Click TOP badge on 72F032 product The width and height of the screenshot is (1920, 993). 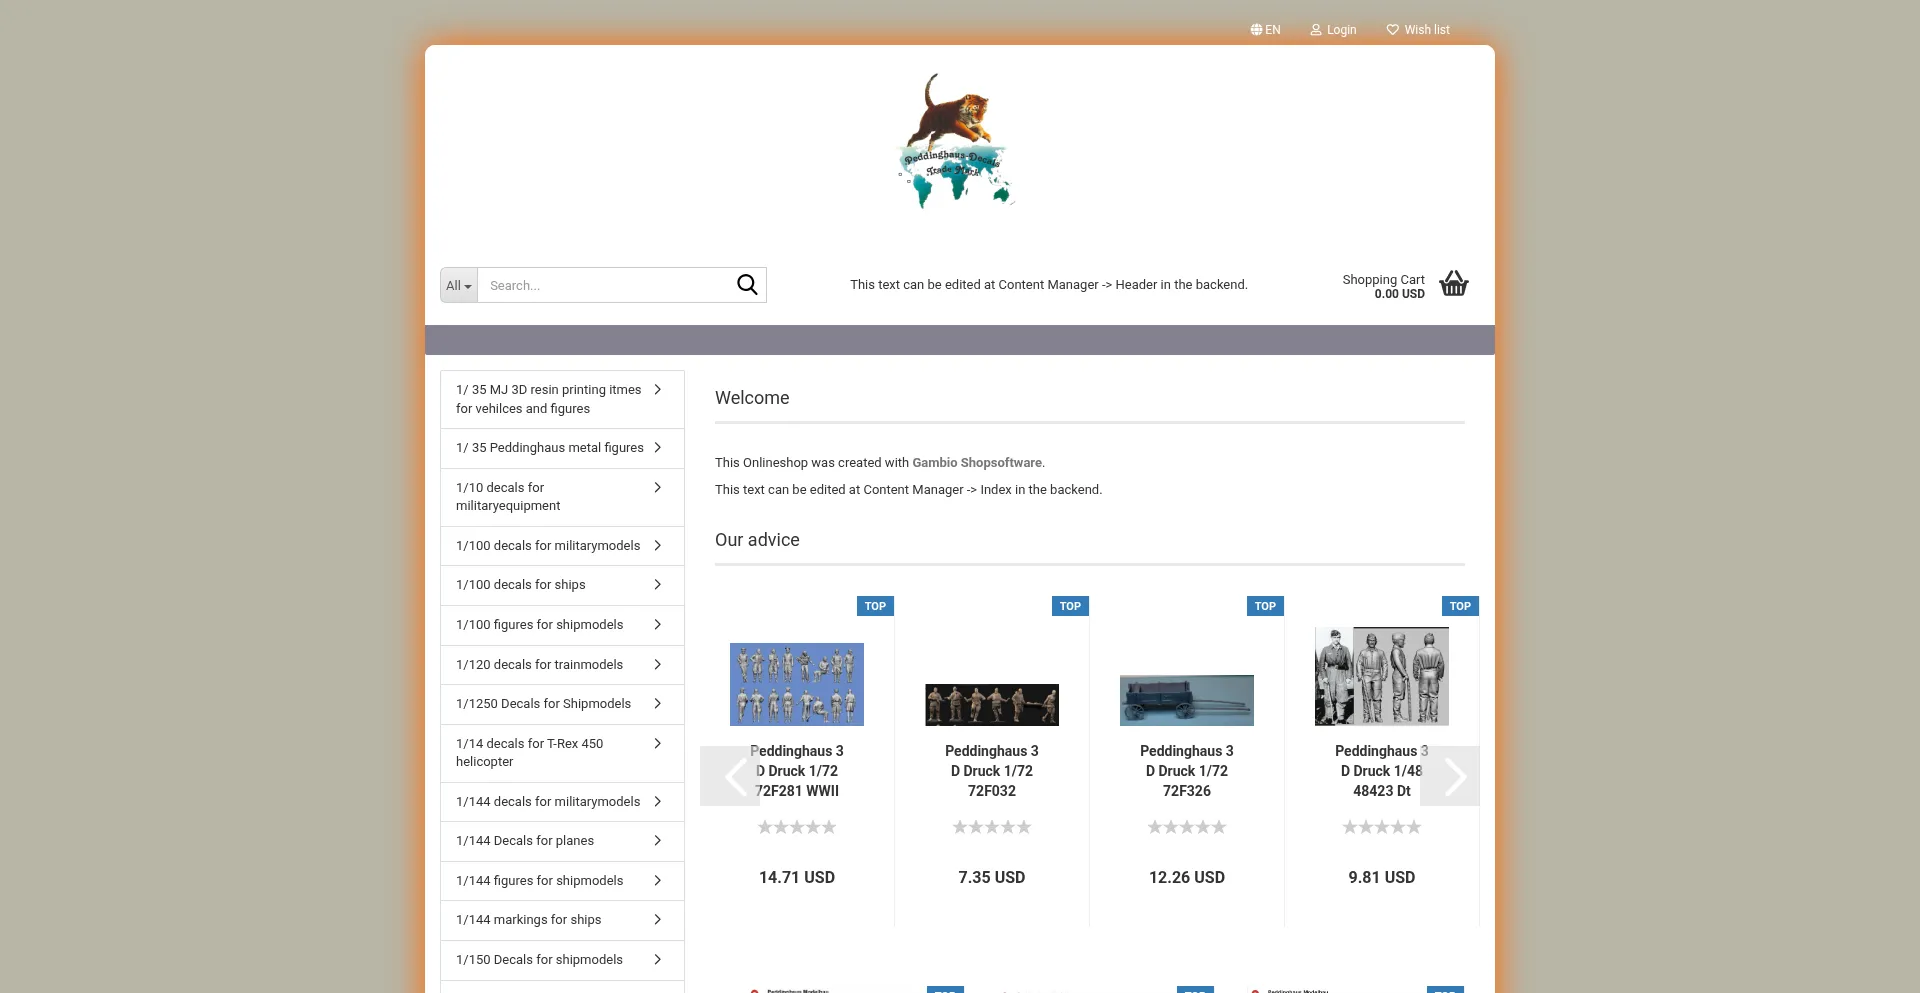pyautogui.click(x=1070, y=606)
